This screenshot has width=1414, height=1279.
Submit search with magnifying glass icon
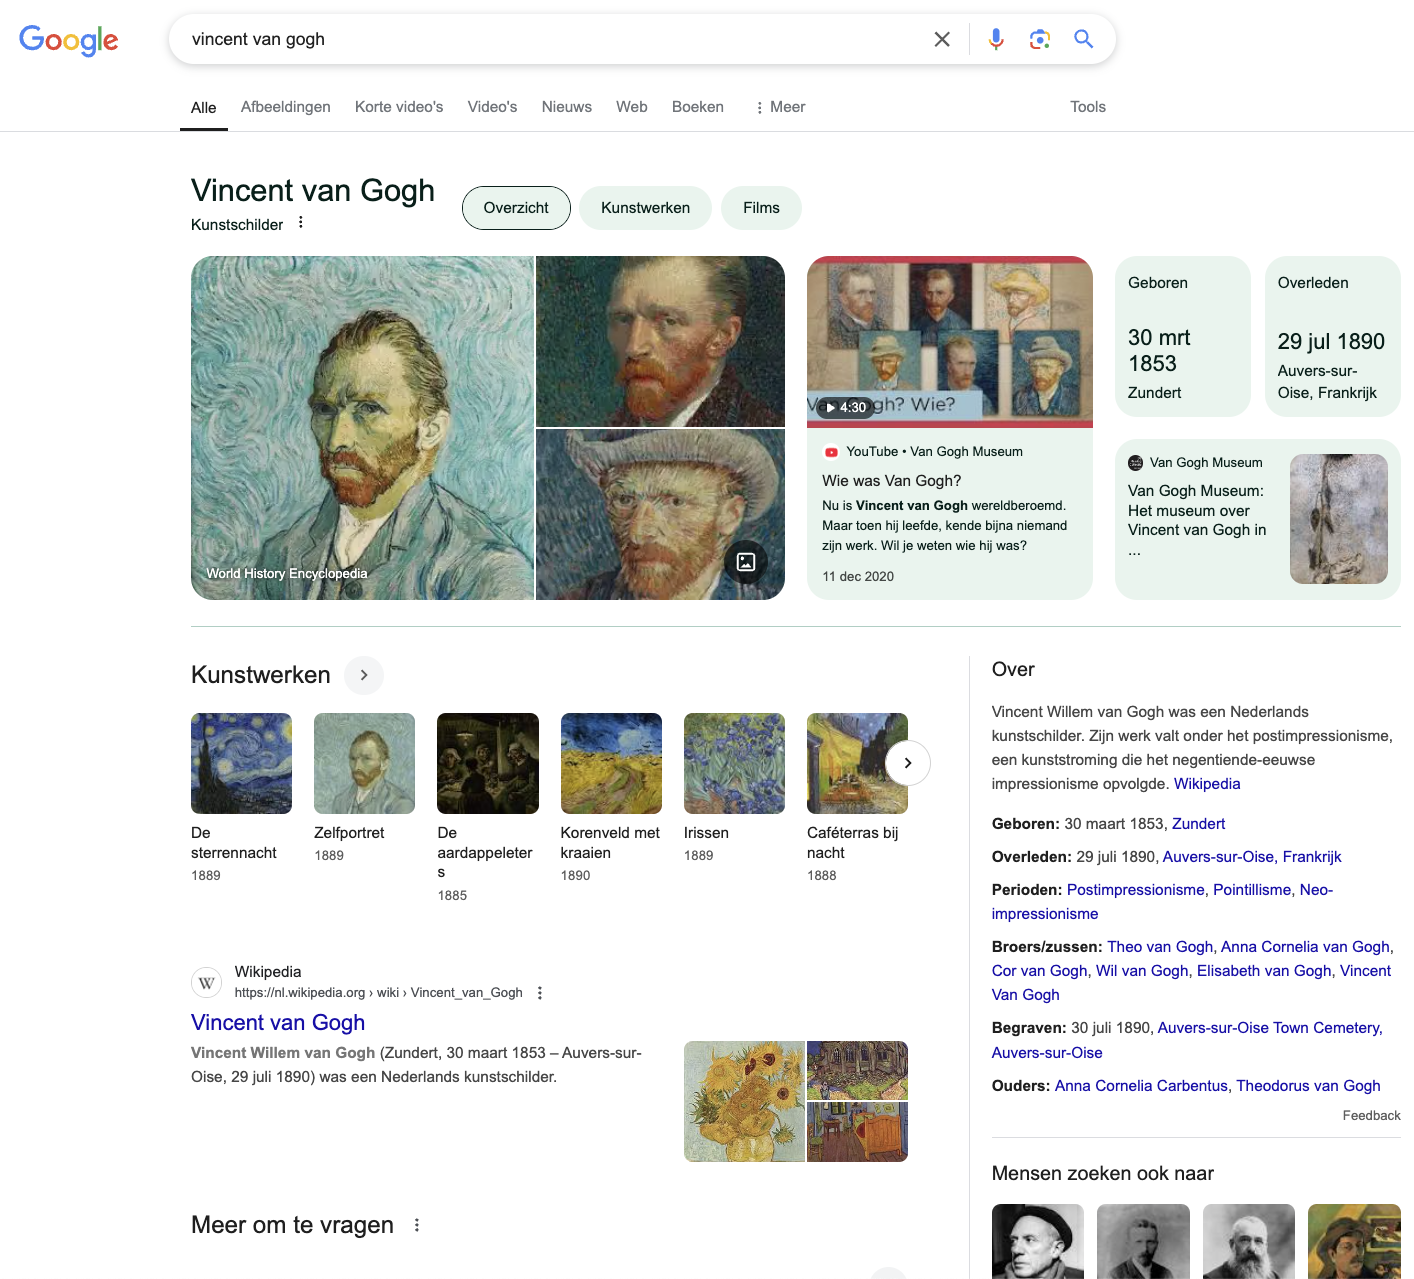click(x=1084, y=39)
